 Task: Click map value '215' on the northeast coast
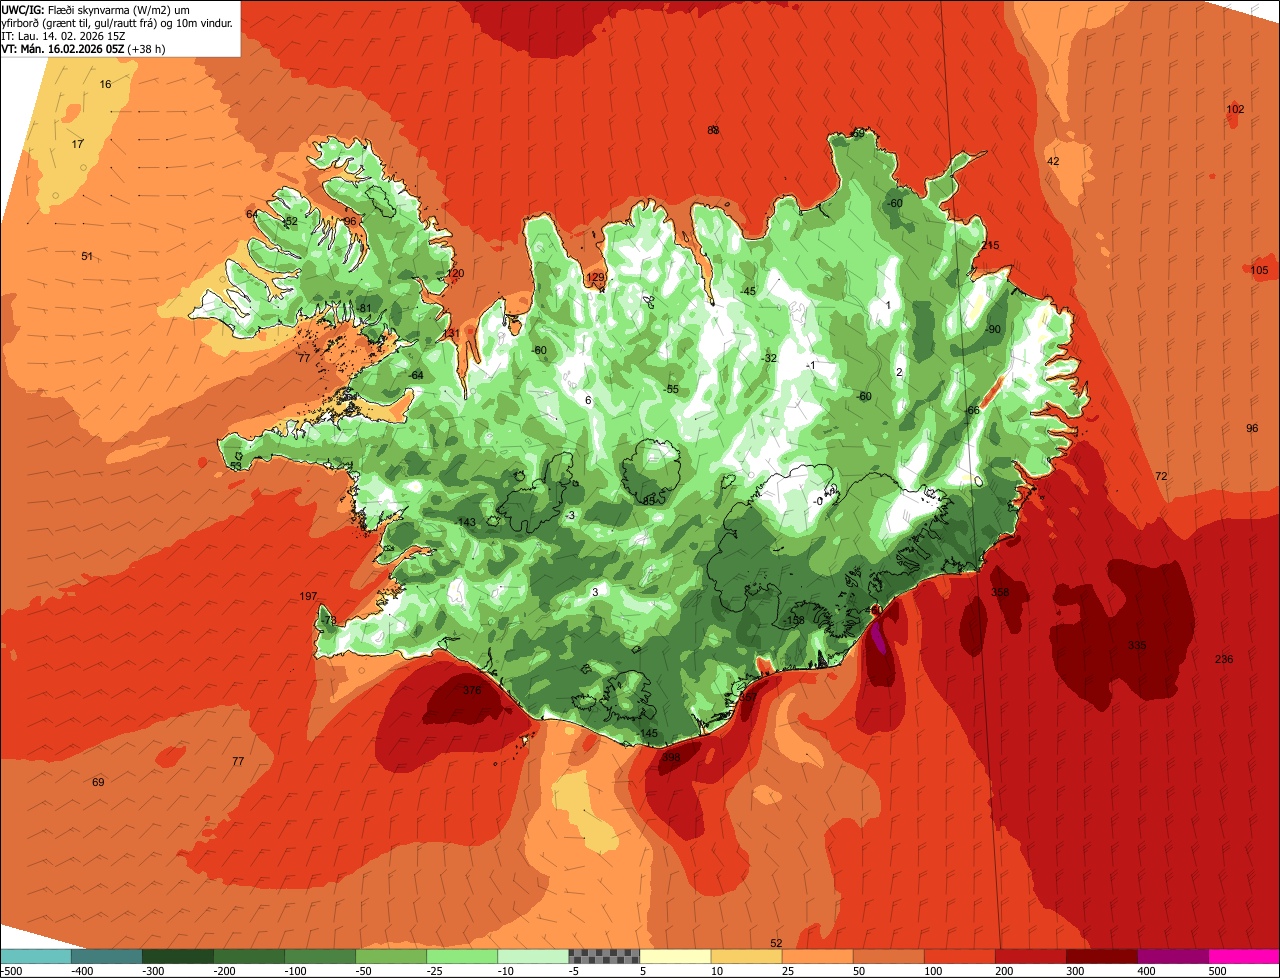990,245
